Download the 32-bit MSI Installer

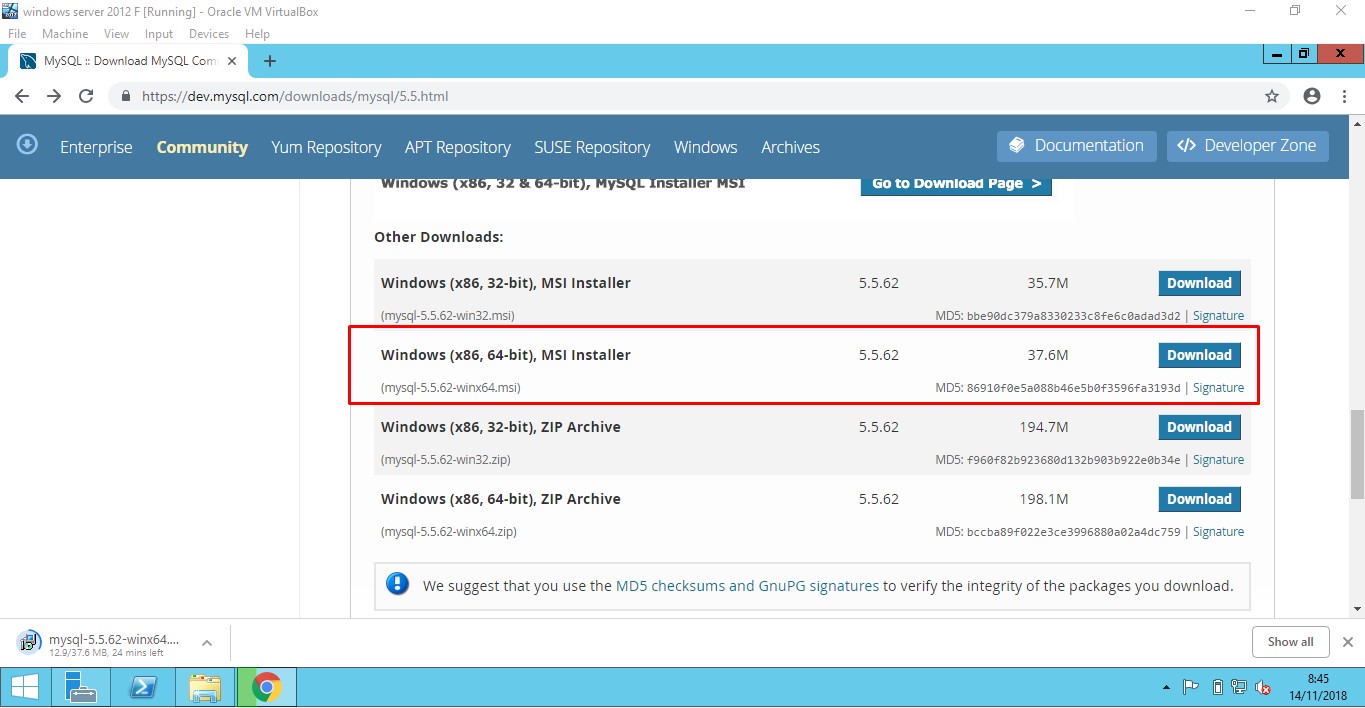pos(1199,283)
